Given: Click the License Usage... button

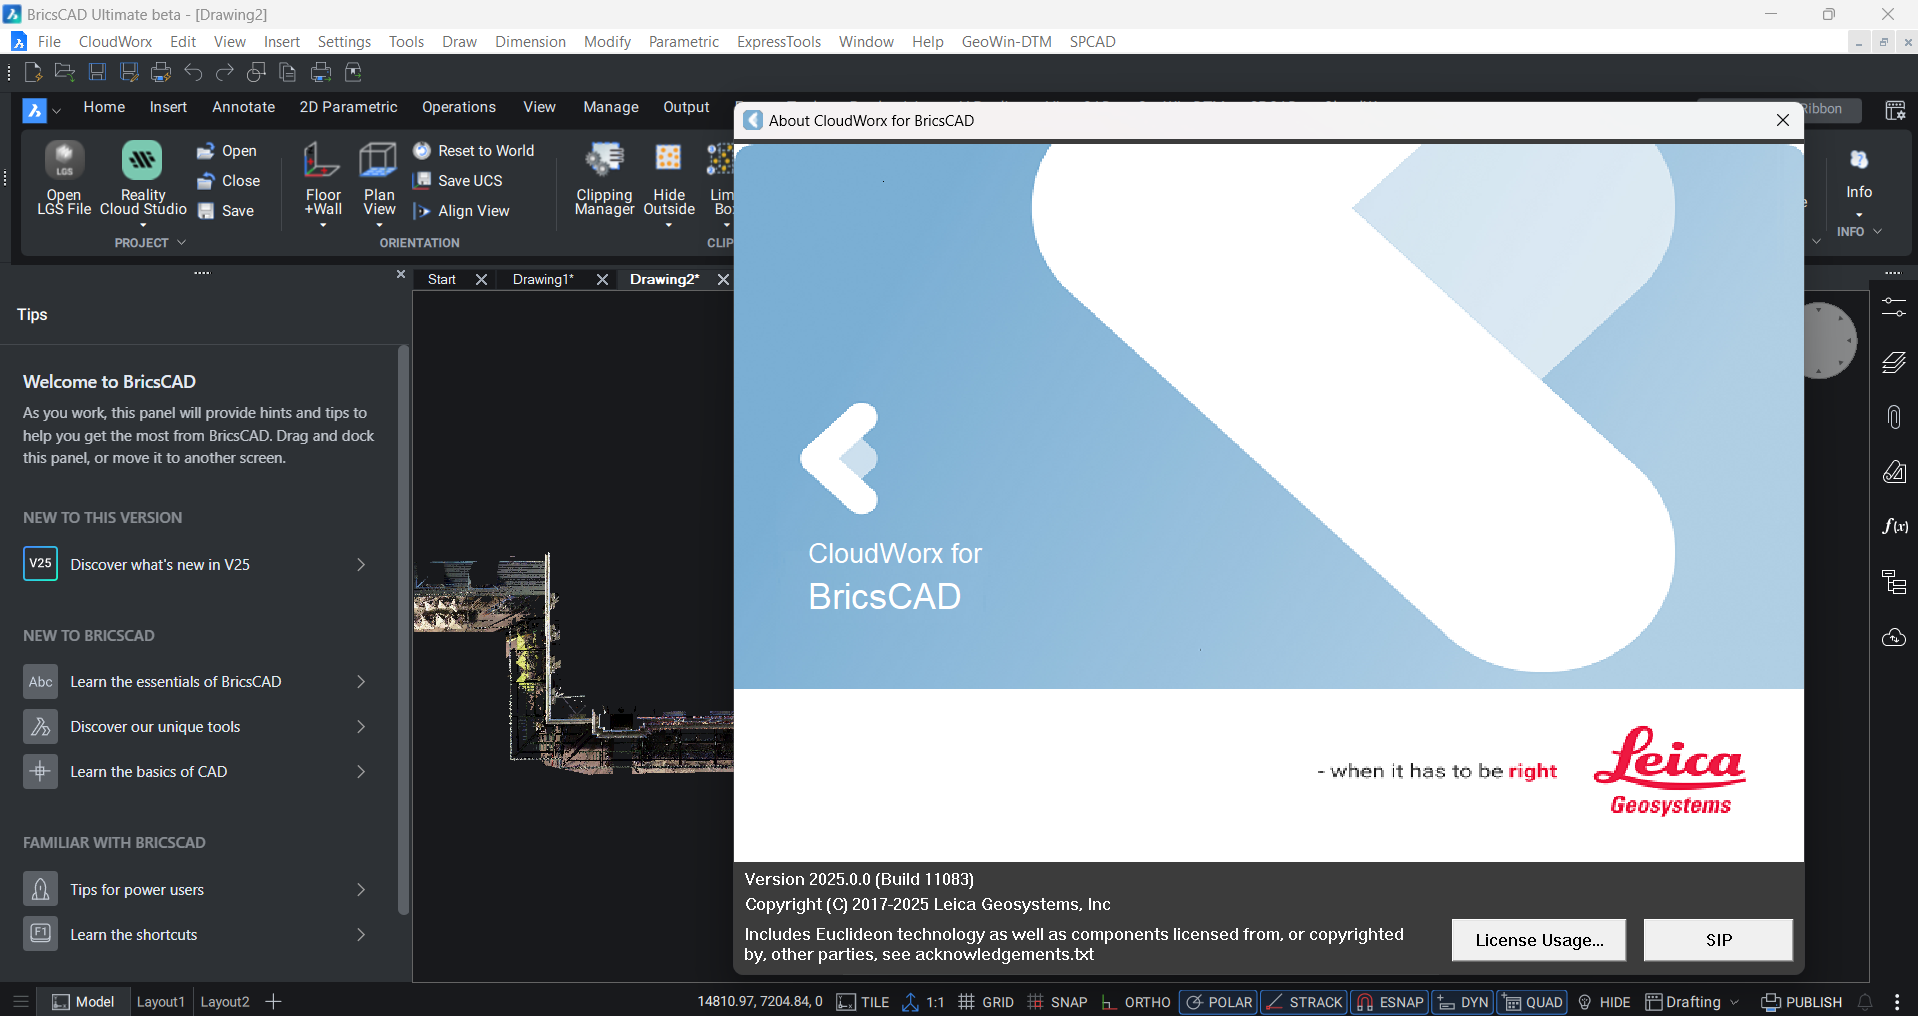Looking at the screenshot, I should (x=1539, y=940).
